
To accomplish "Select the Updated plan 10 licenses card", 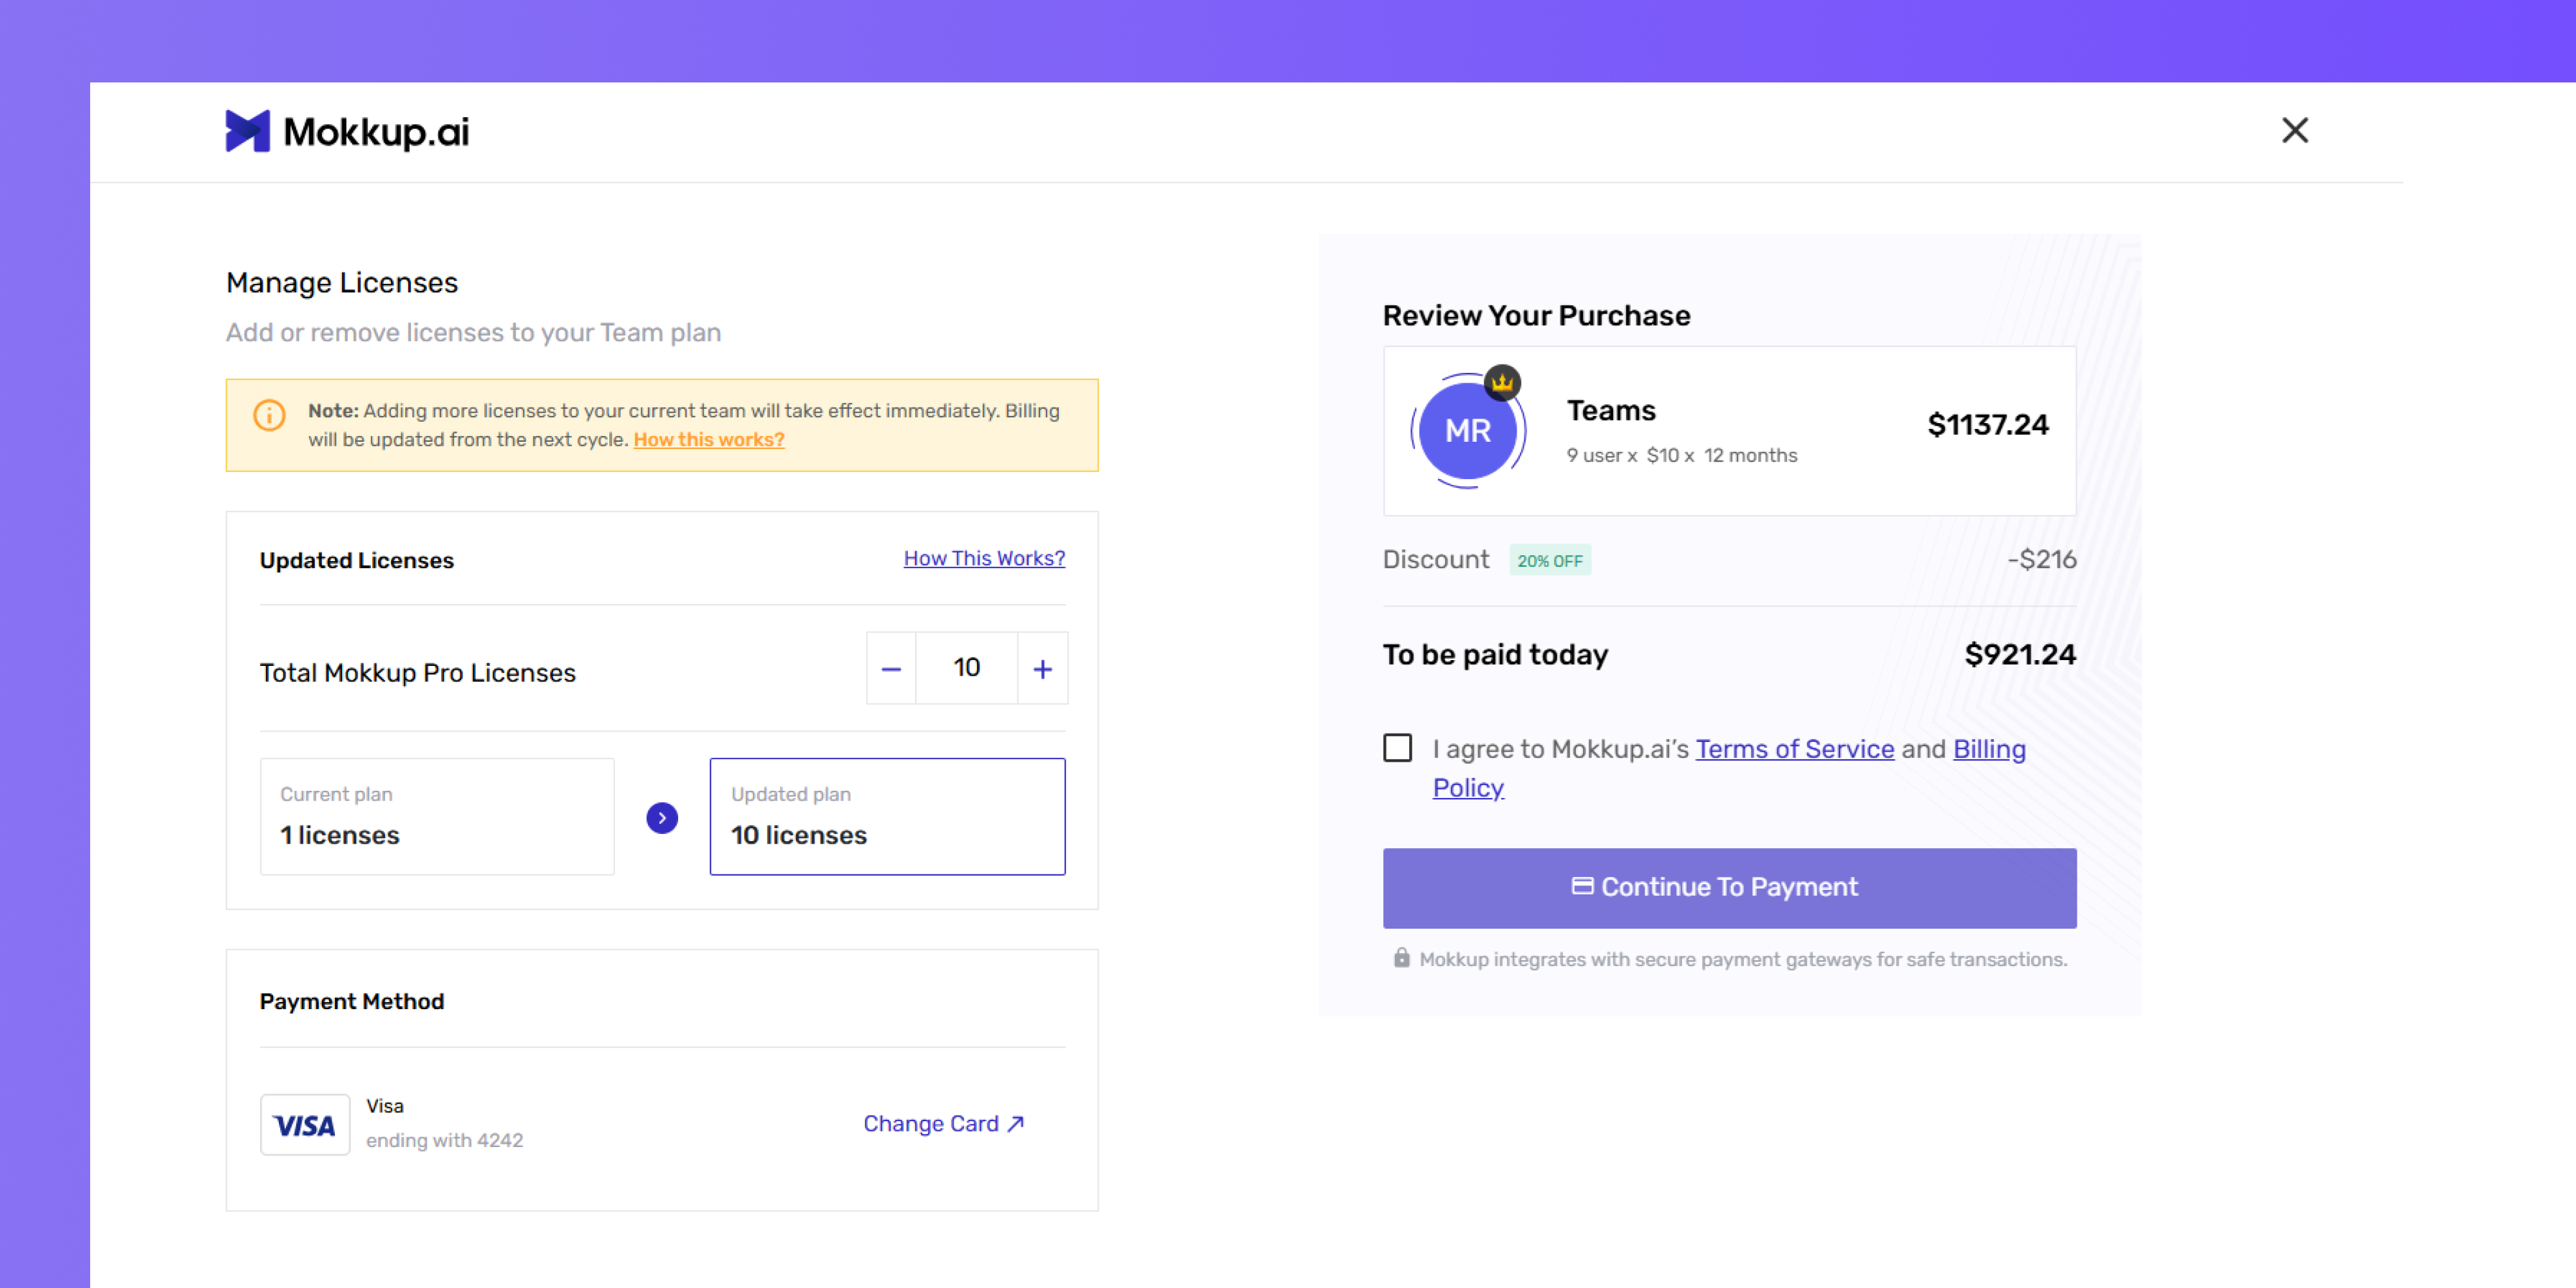I will (x=887, y=816).
